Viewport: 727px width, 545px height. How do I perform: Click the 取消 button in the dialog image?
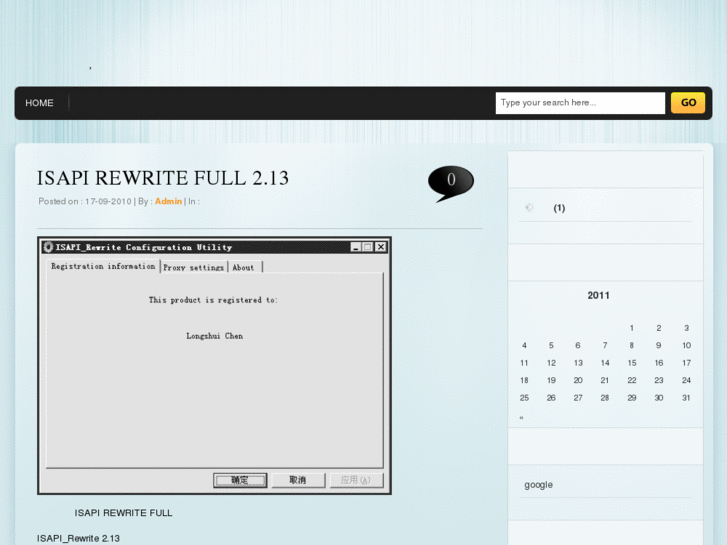pyautogui.click(x=298, y=480)
